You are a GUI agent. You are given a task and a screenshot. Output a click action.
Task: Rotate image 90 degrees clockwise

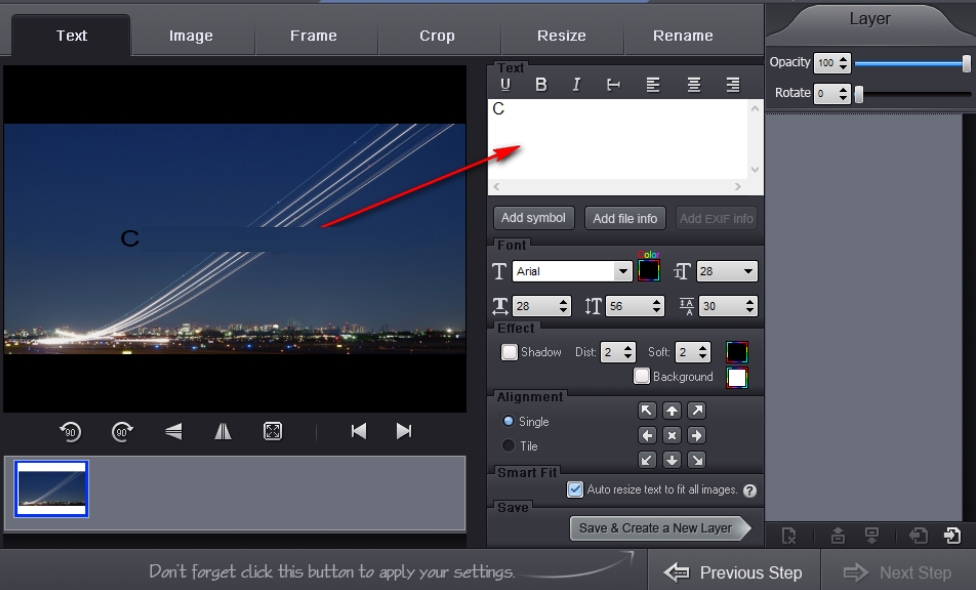(122, 431)
